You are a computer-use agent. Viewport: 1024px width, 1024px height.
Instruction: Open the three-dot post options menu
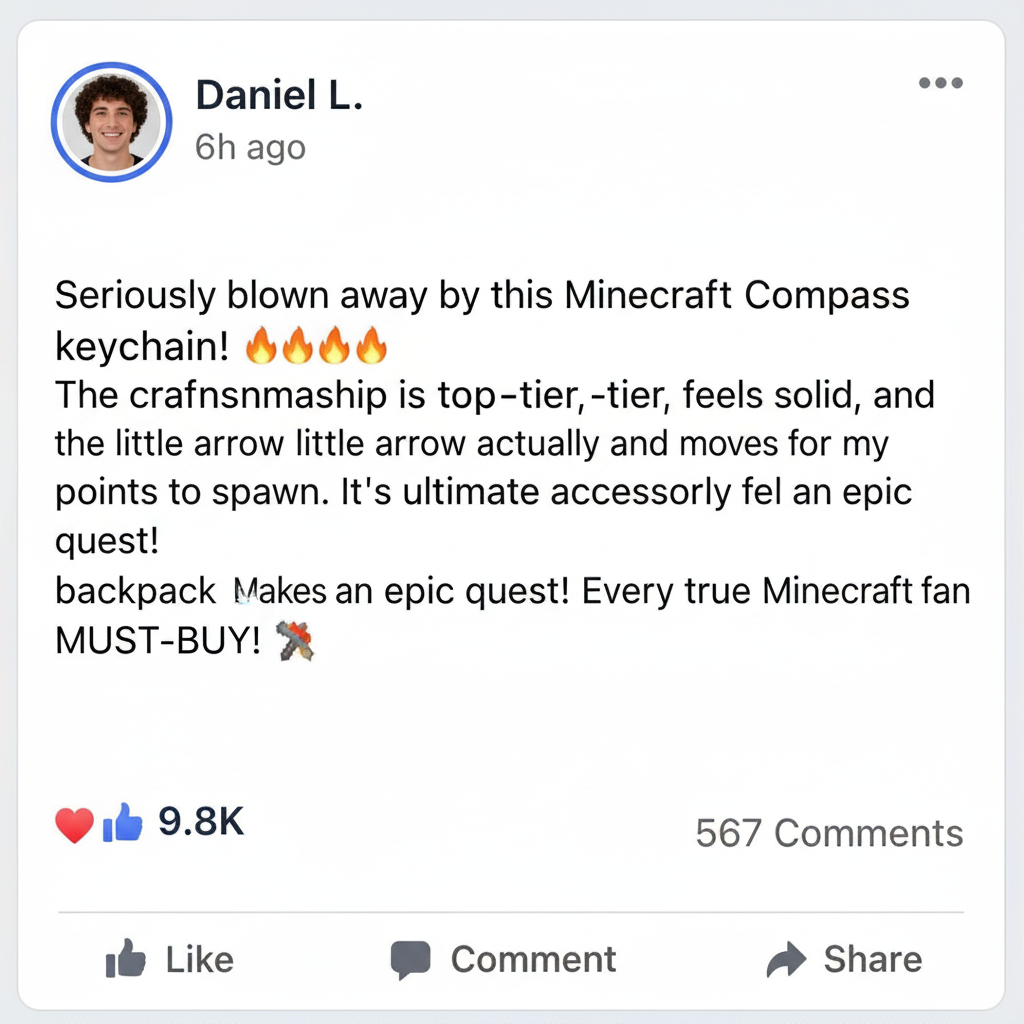click(x=940, y=83)
